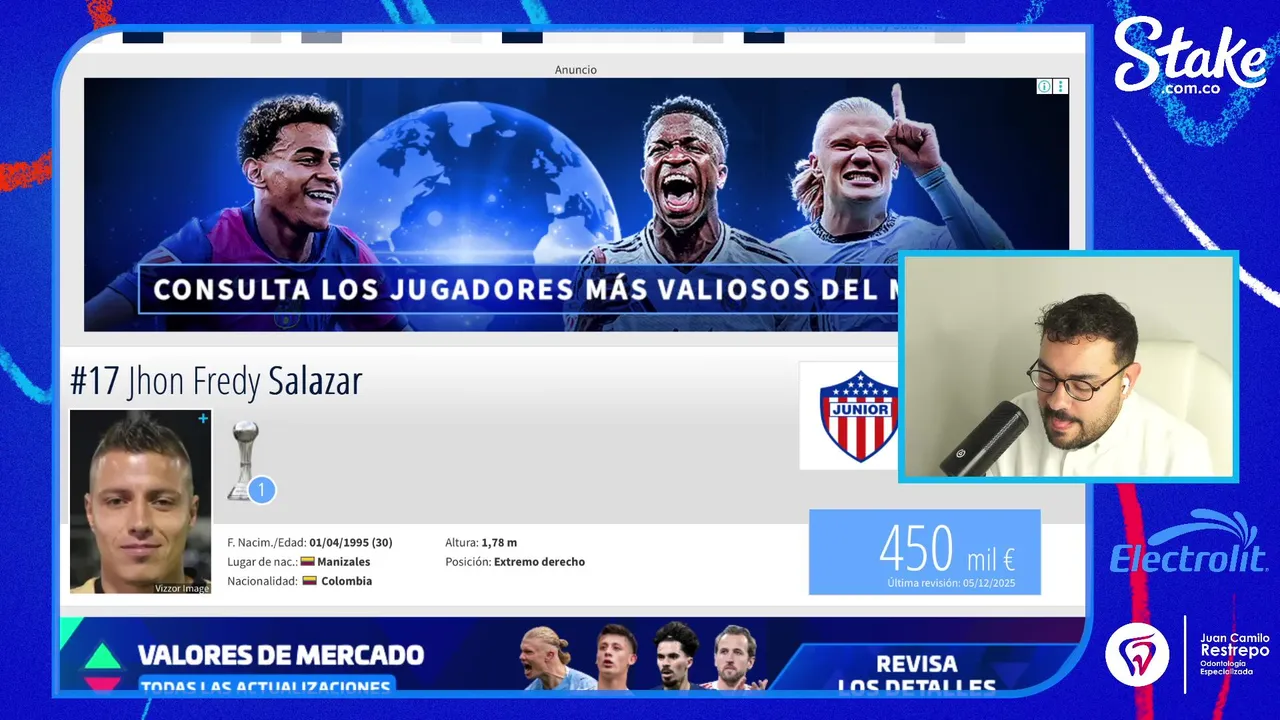Click the green up arrow on the Valores banner

point(102,655)
